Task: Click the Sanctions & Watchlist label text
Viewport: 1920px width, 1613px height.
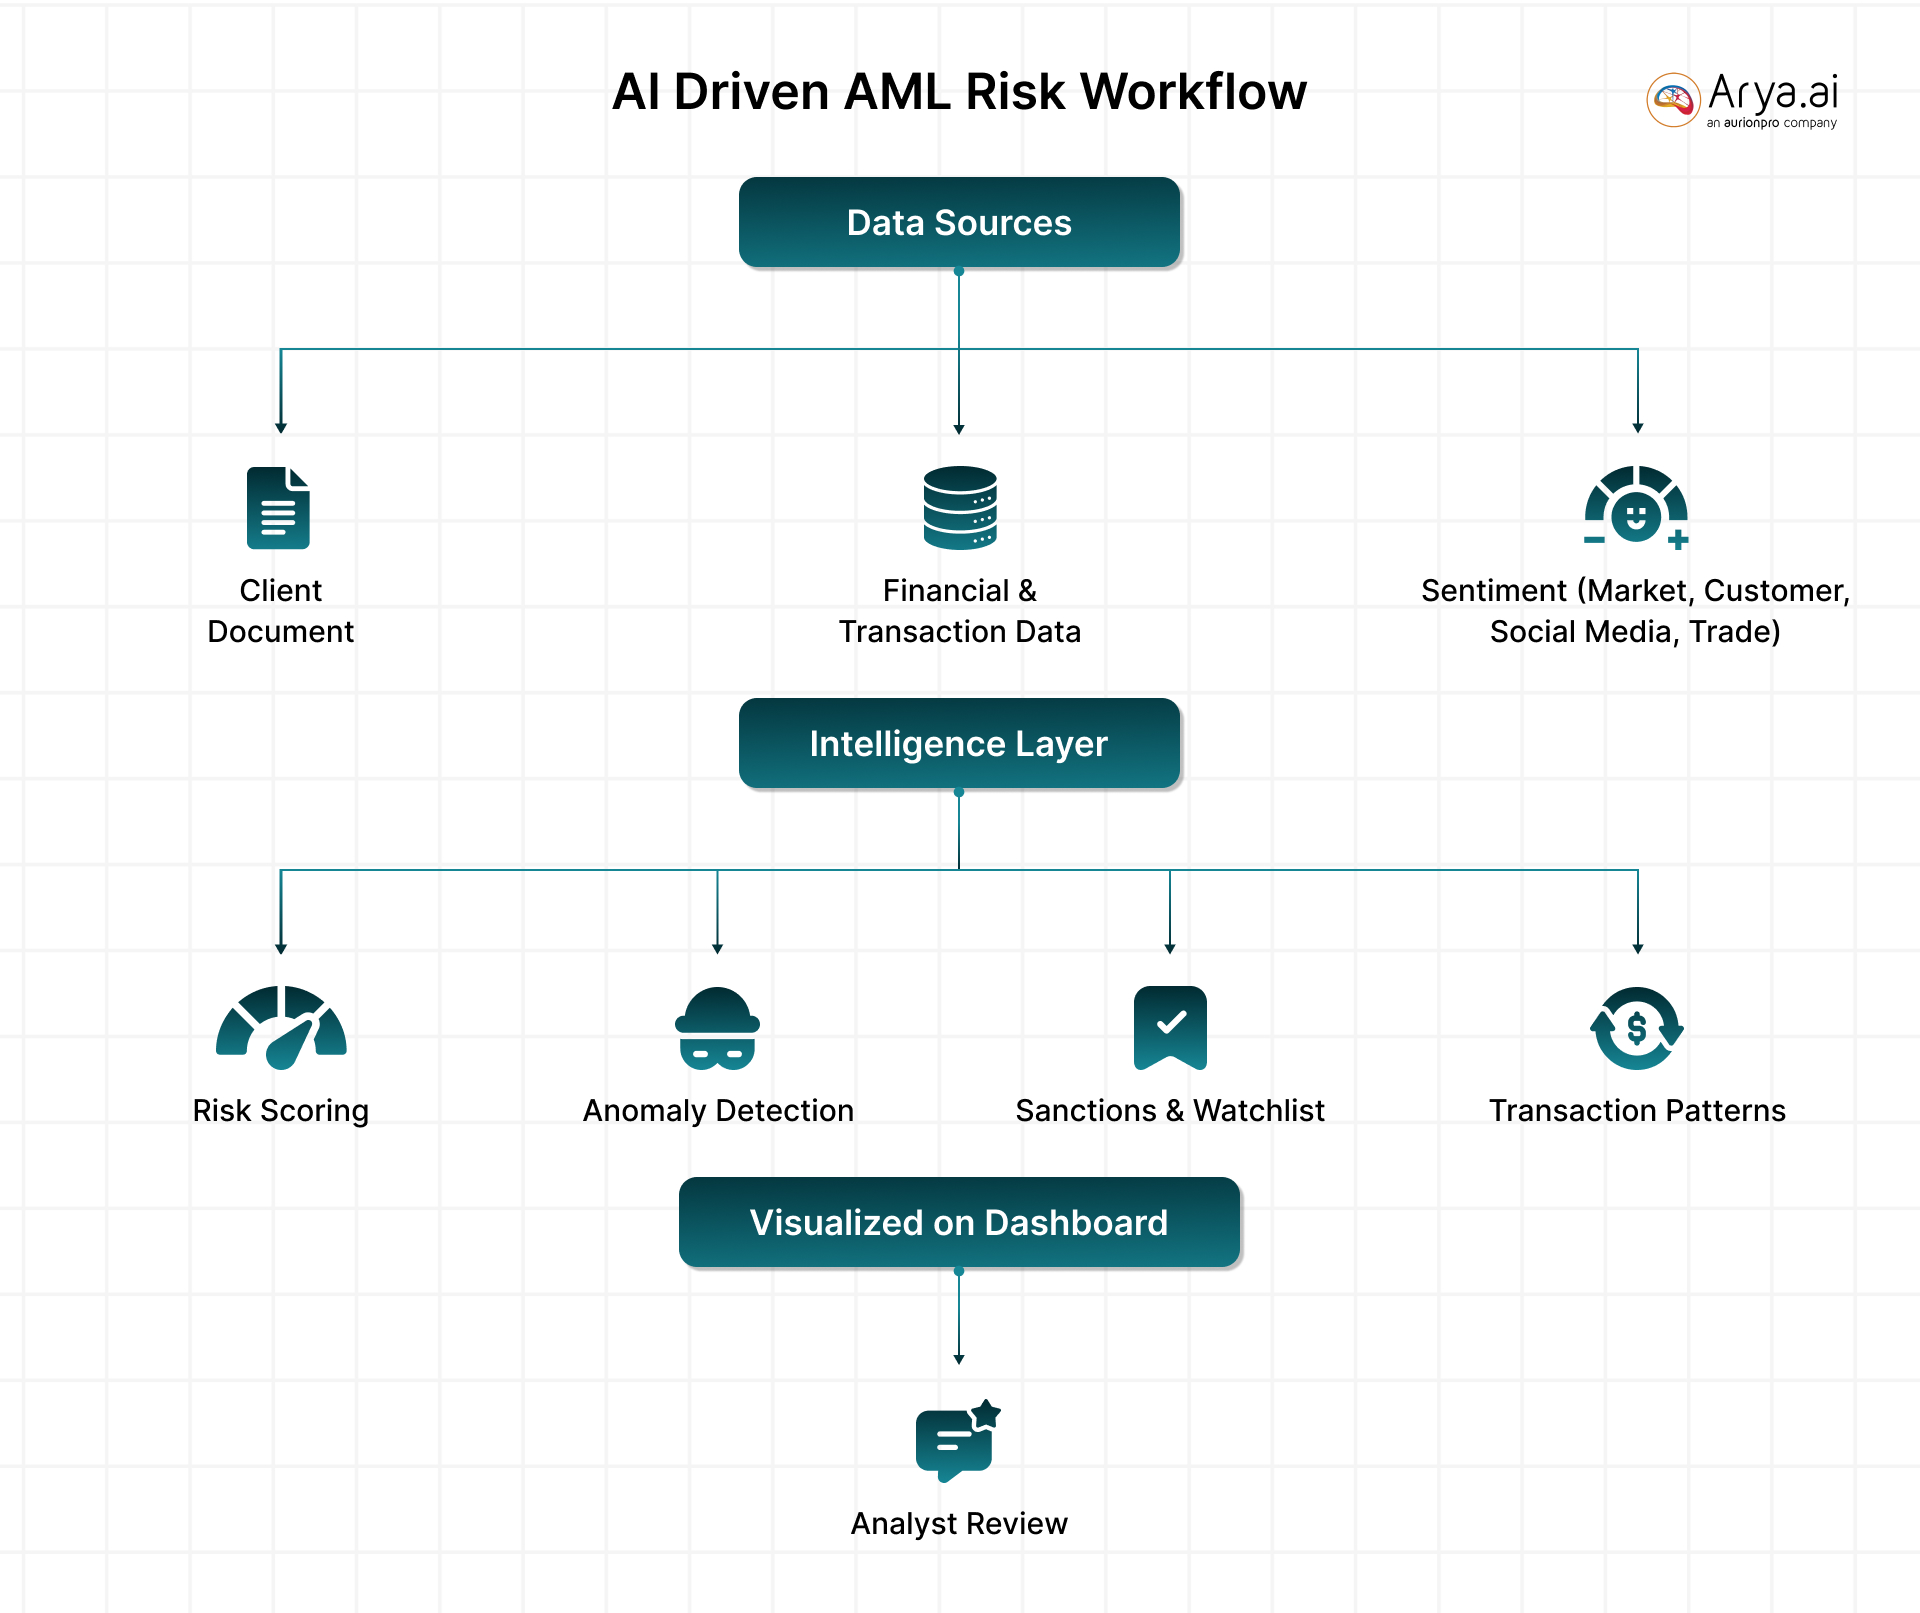Action: click(1170, 1111)
